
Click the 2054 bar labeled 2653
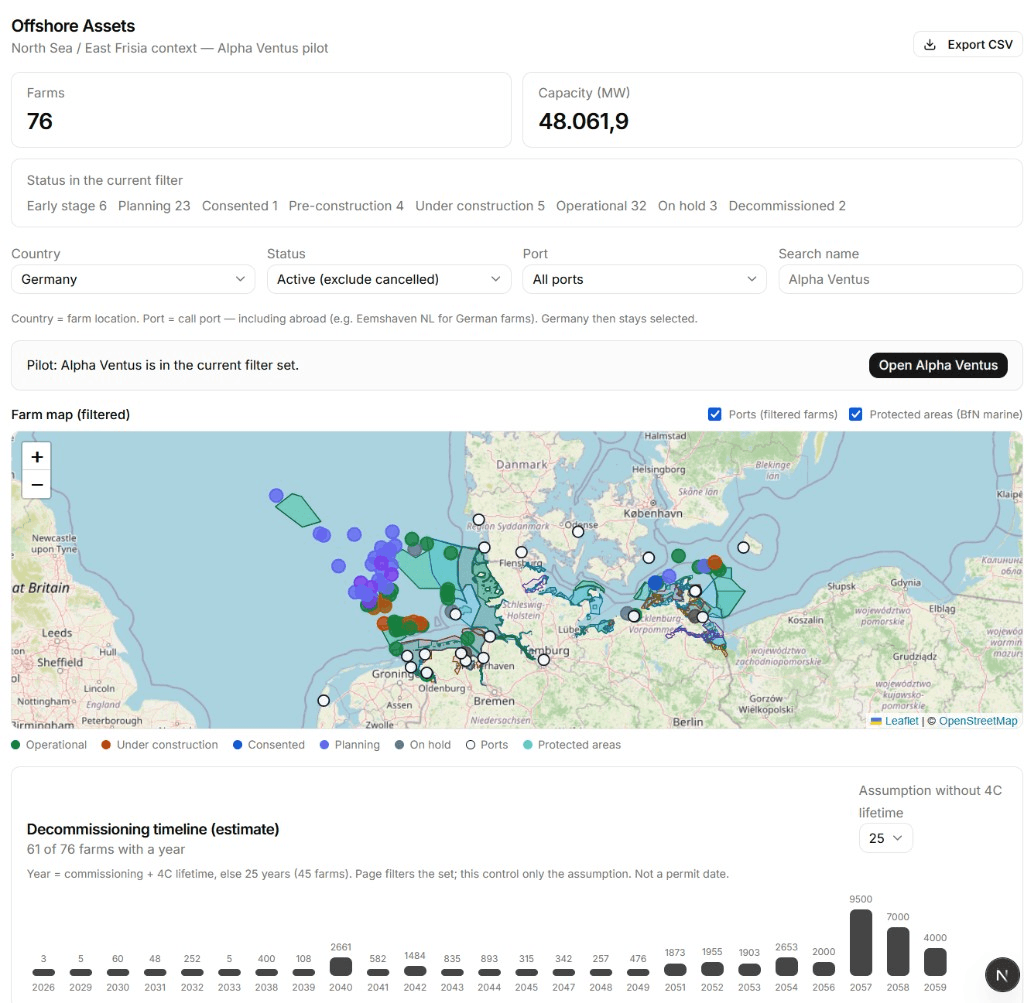tap(786, 966)
